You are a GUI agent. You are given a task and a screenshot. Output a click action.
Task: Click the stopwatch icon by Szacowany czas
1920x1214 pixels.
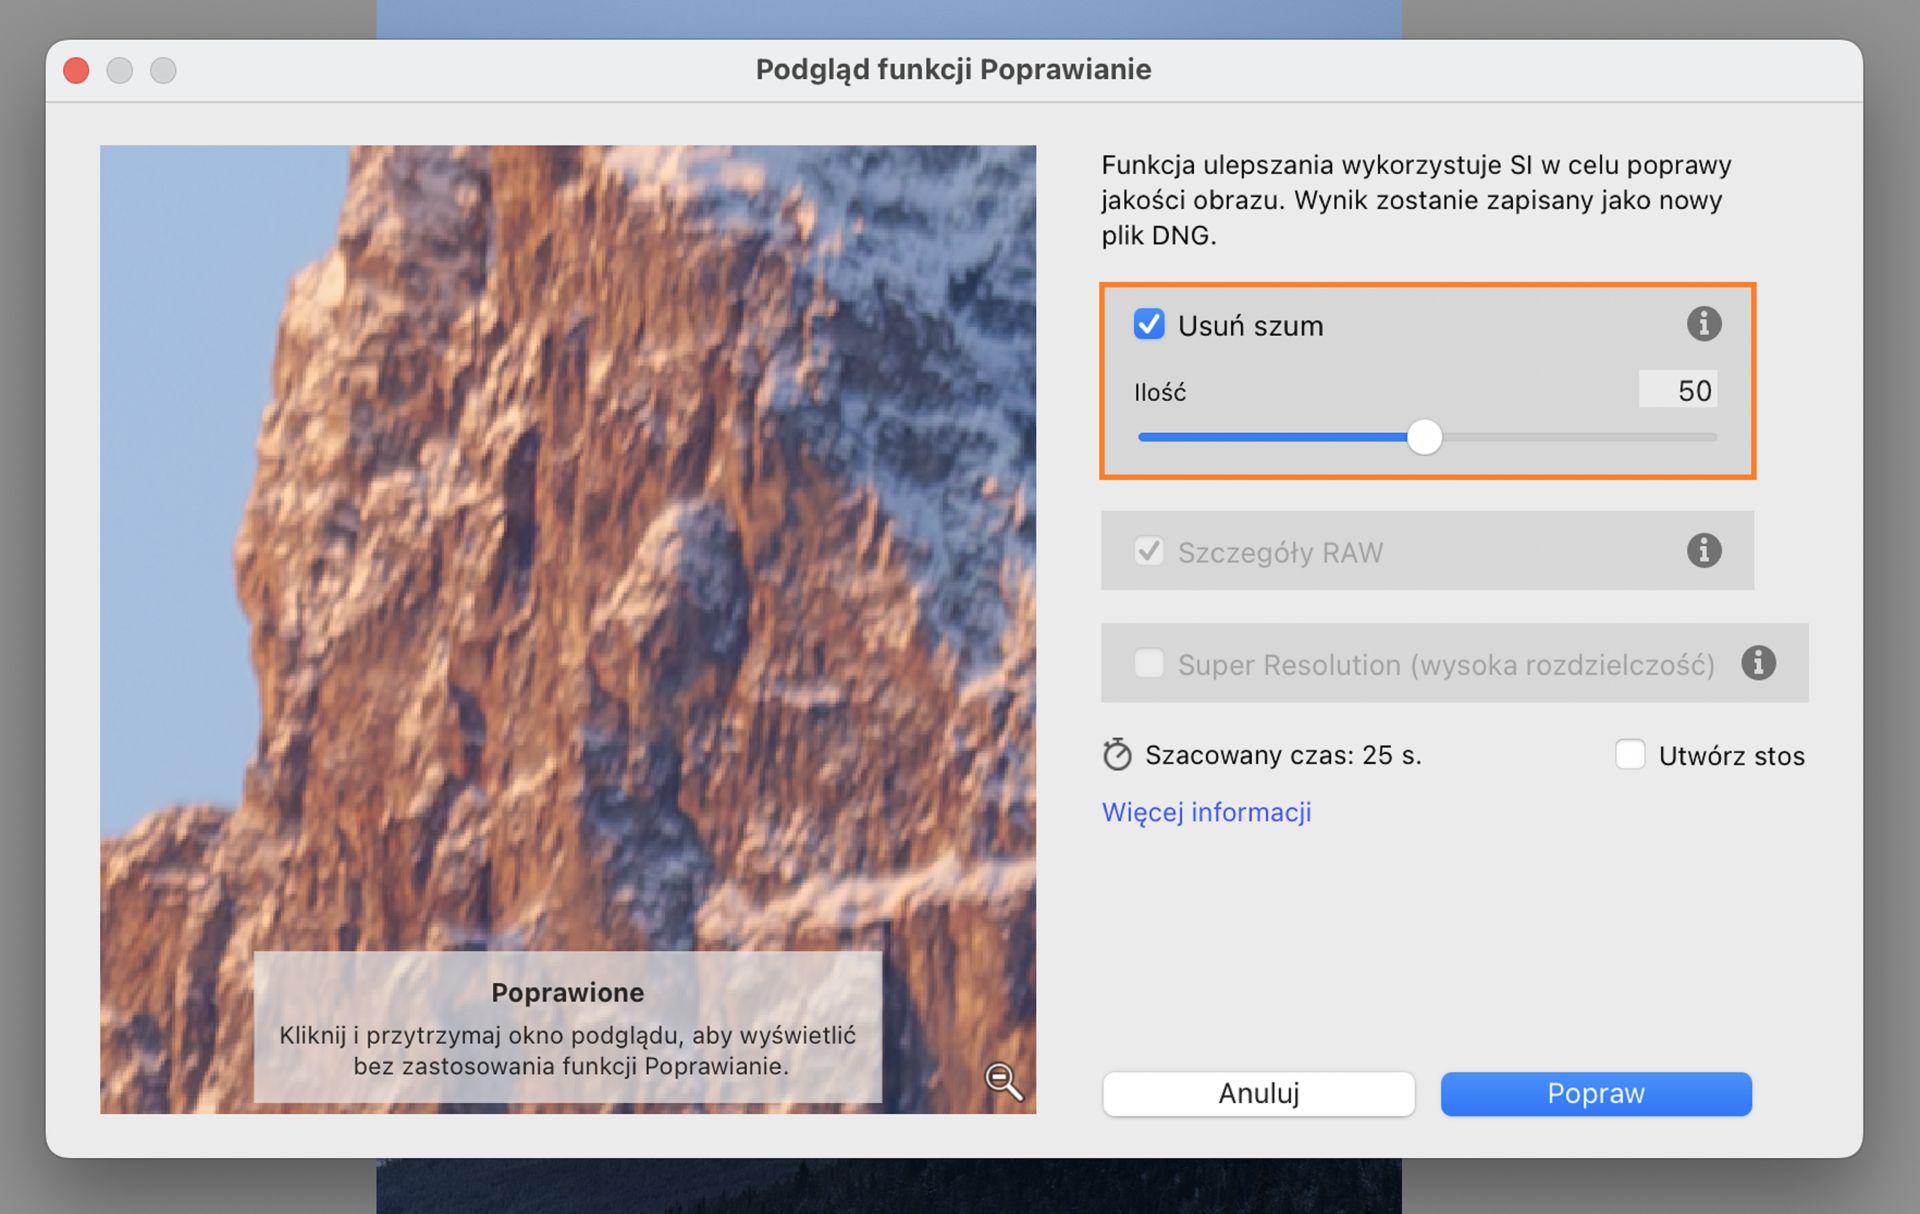pyautogui.click(x=1116, y=755)
